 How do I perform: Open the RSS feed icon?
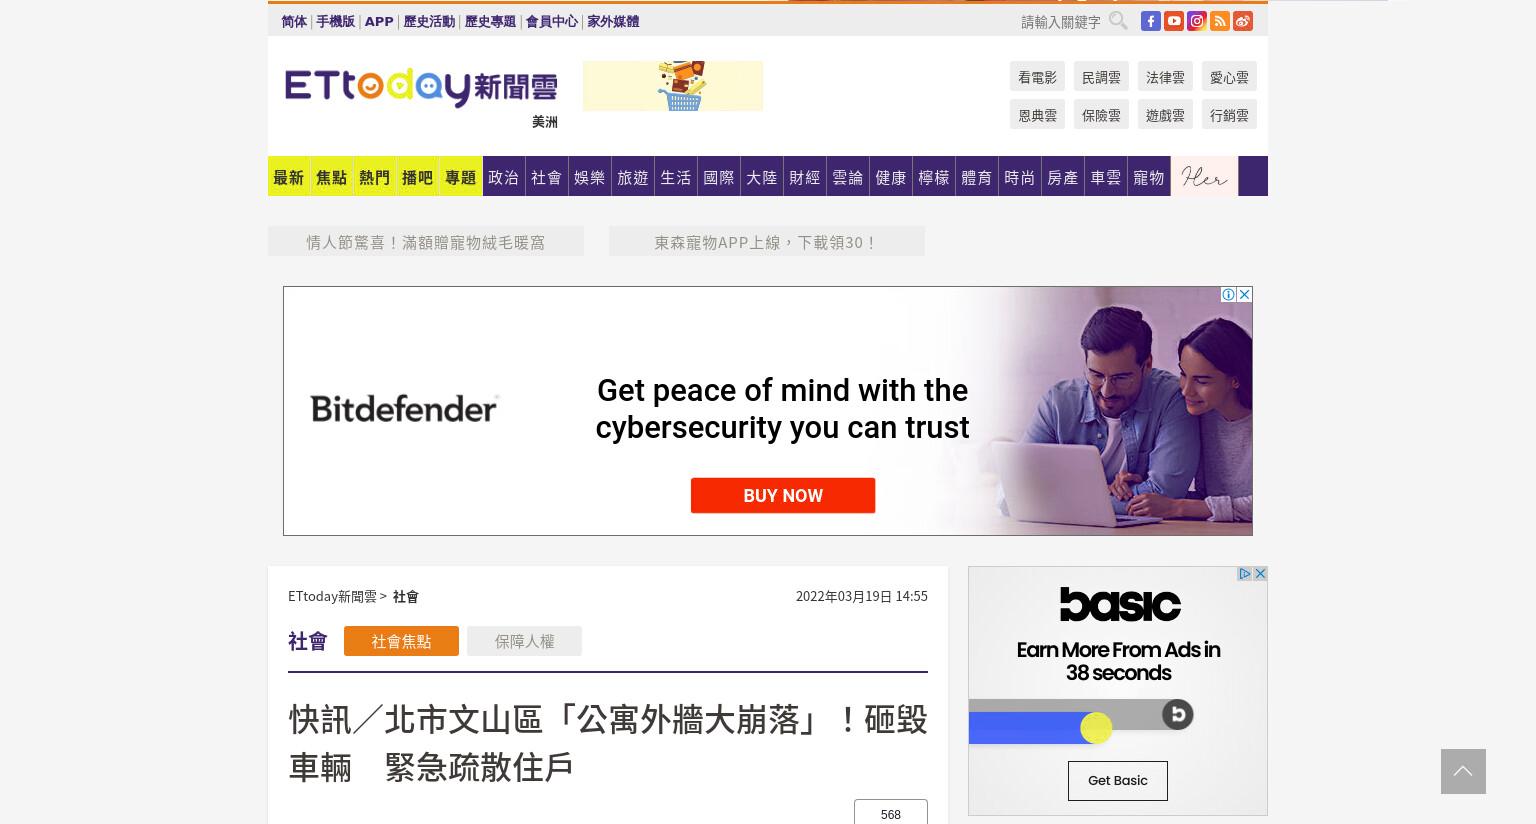click(x=1220, y=21)
